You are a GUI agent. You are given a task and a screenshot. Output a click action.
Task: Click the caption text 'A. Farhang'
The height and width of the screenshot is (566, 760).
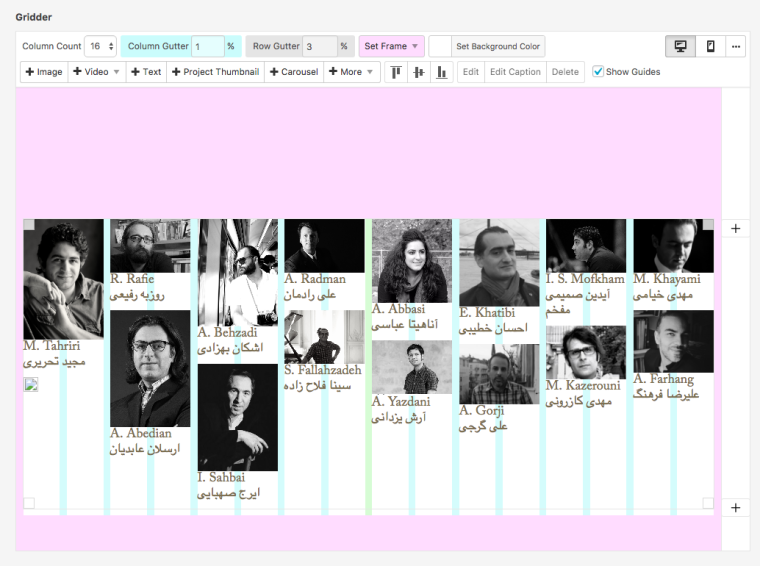[664, 379]
